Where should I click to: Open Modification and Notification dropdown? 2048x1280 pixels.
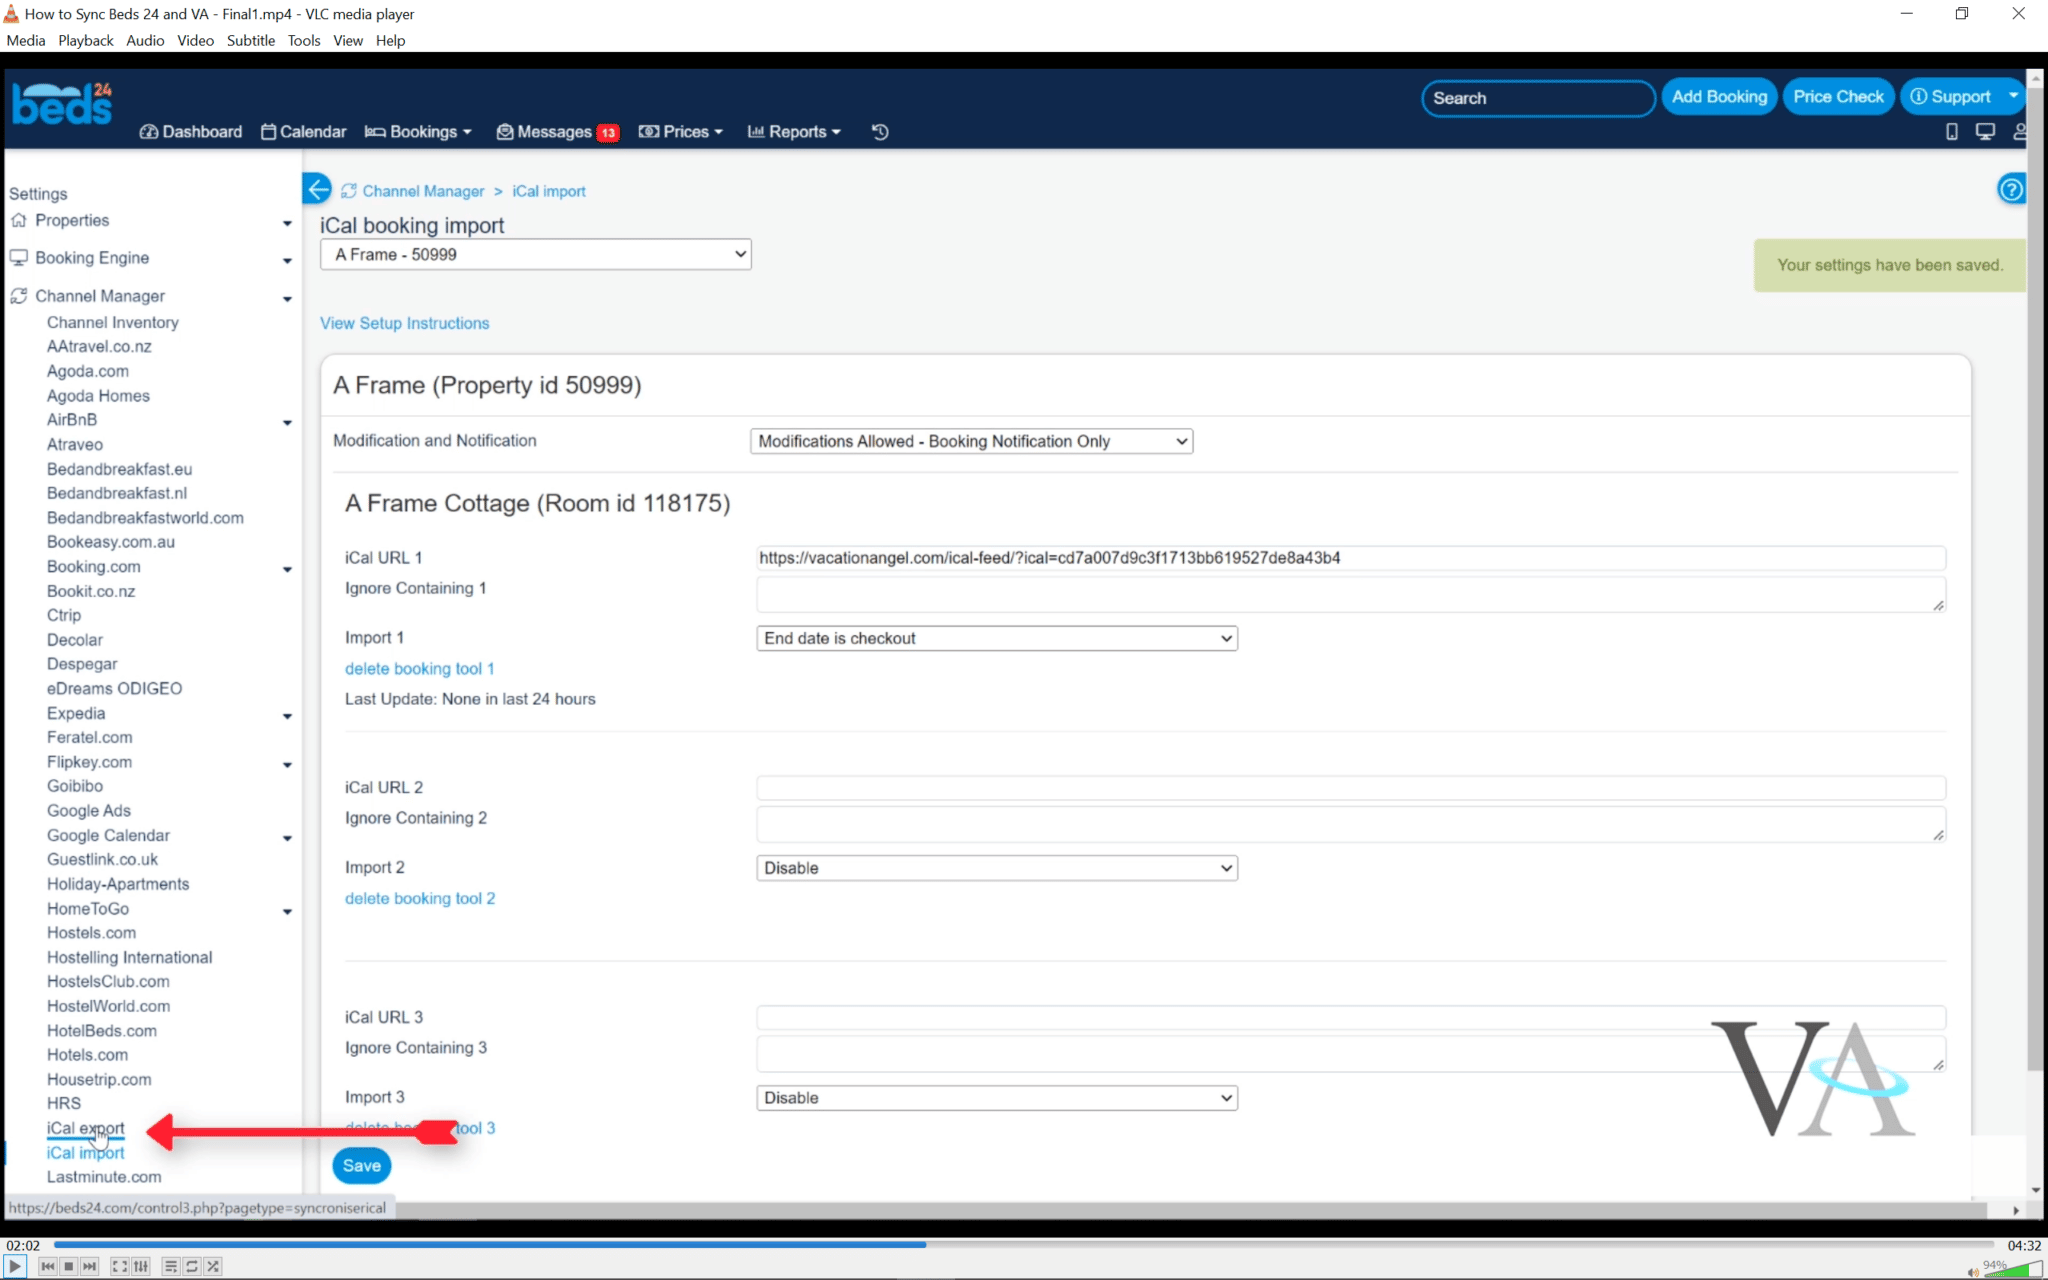[x=971, y=441]
